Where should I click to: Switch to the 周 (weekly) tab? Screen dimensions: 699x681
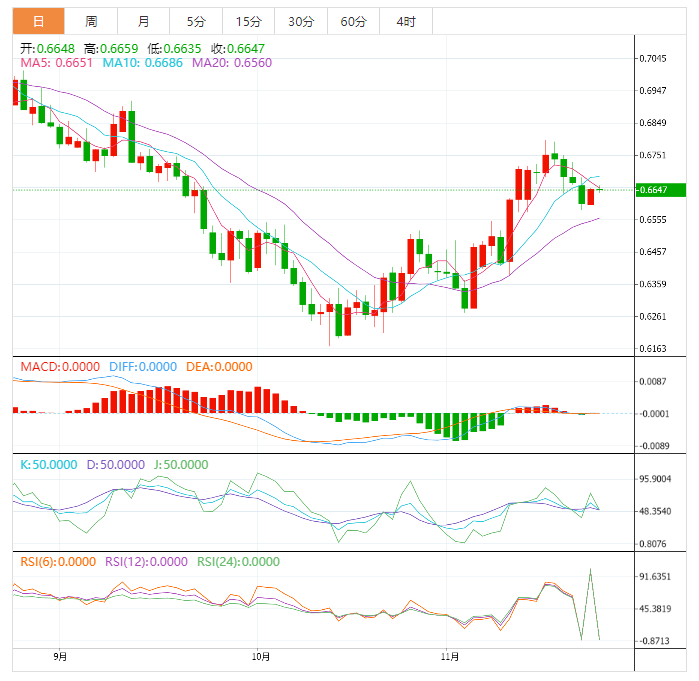tap(91, 21)
